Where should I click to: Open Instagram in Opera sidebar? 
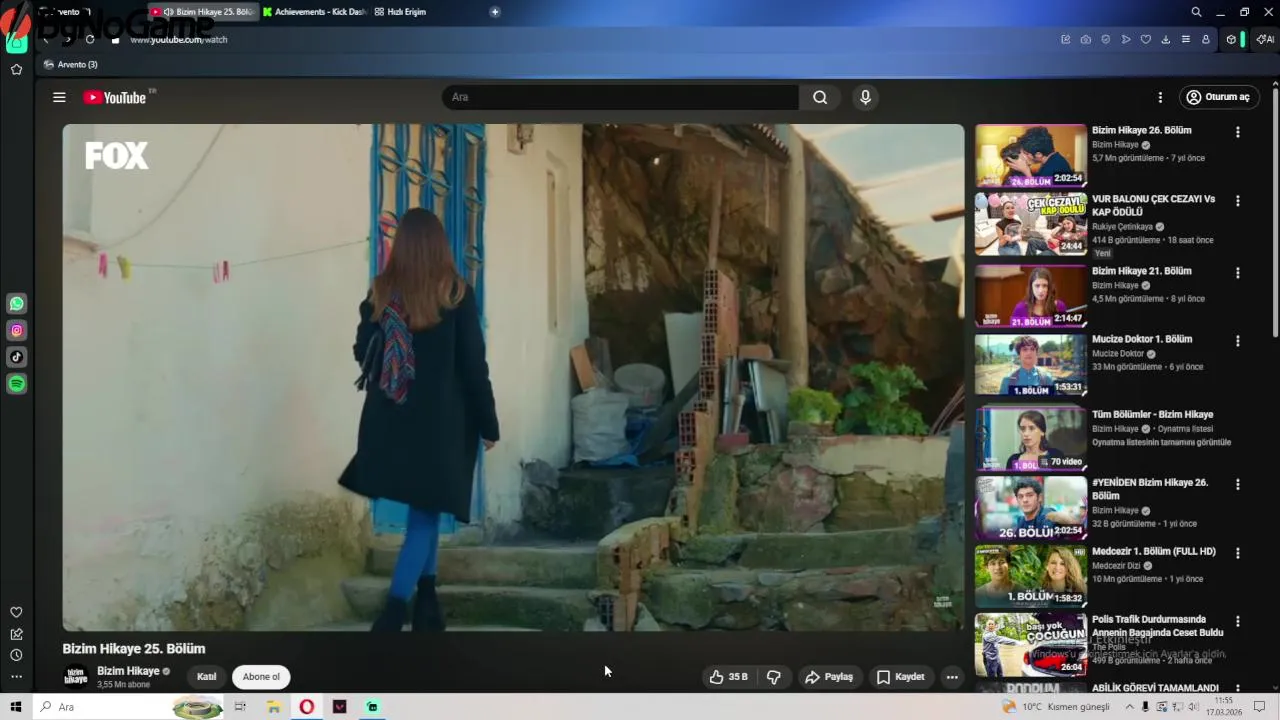pos(17,330)
